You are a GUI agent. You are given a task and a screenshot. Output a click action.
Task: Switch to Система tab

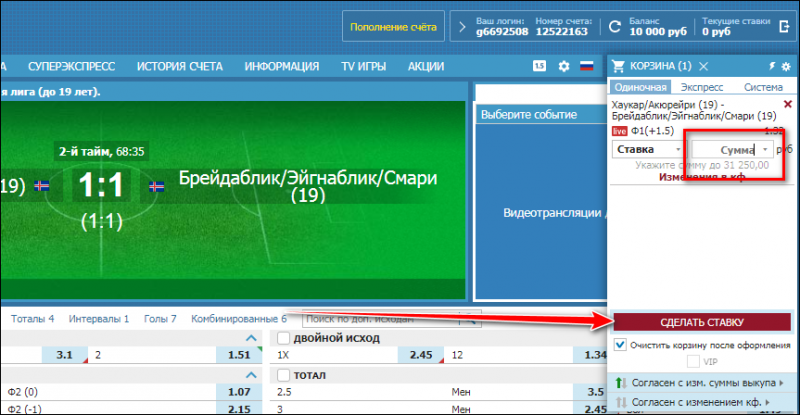click(x=763, y=87)
